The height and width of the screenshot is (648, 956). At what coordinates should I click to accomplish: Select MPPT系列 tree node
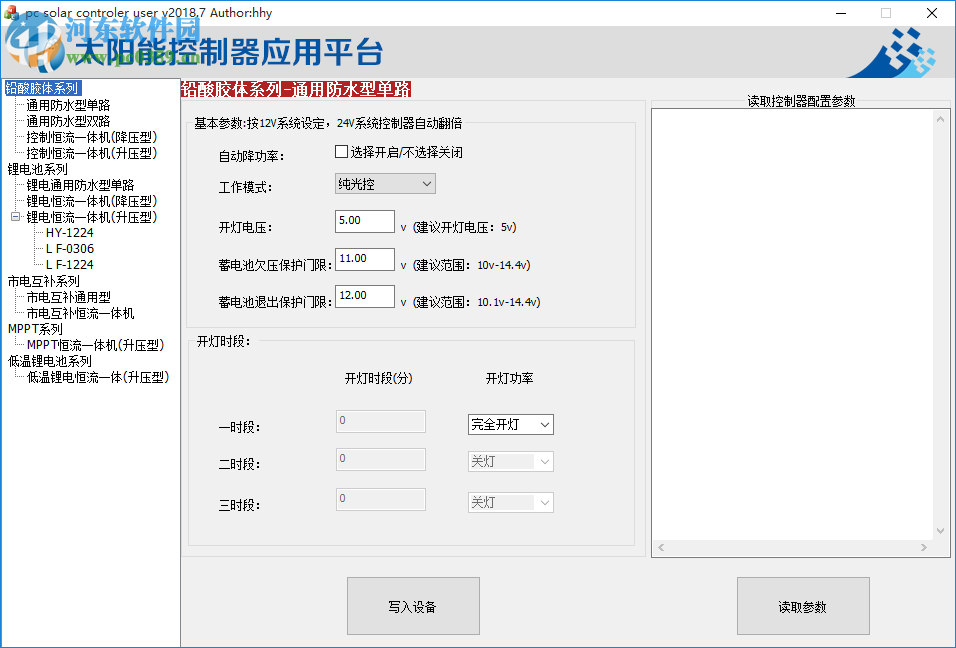pos(35,329)
